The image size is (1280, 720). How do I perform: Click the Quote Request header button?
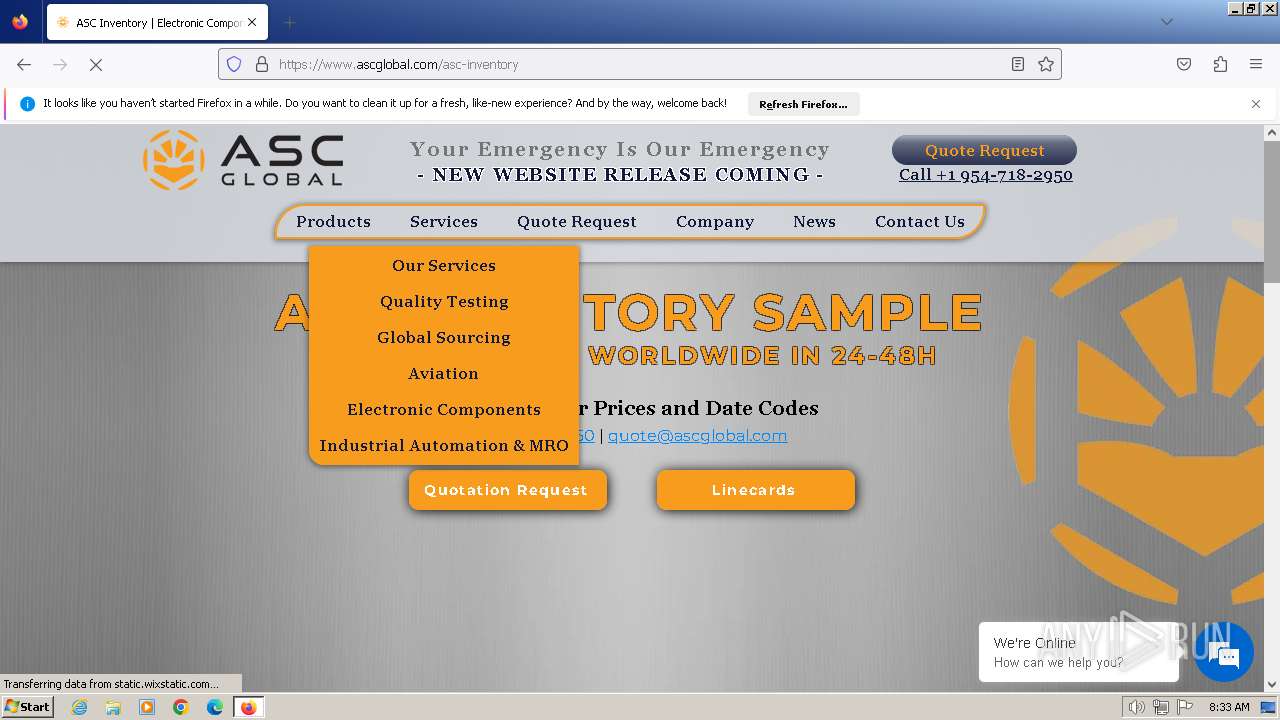[984, 150]
